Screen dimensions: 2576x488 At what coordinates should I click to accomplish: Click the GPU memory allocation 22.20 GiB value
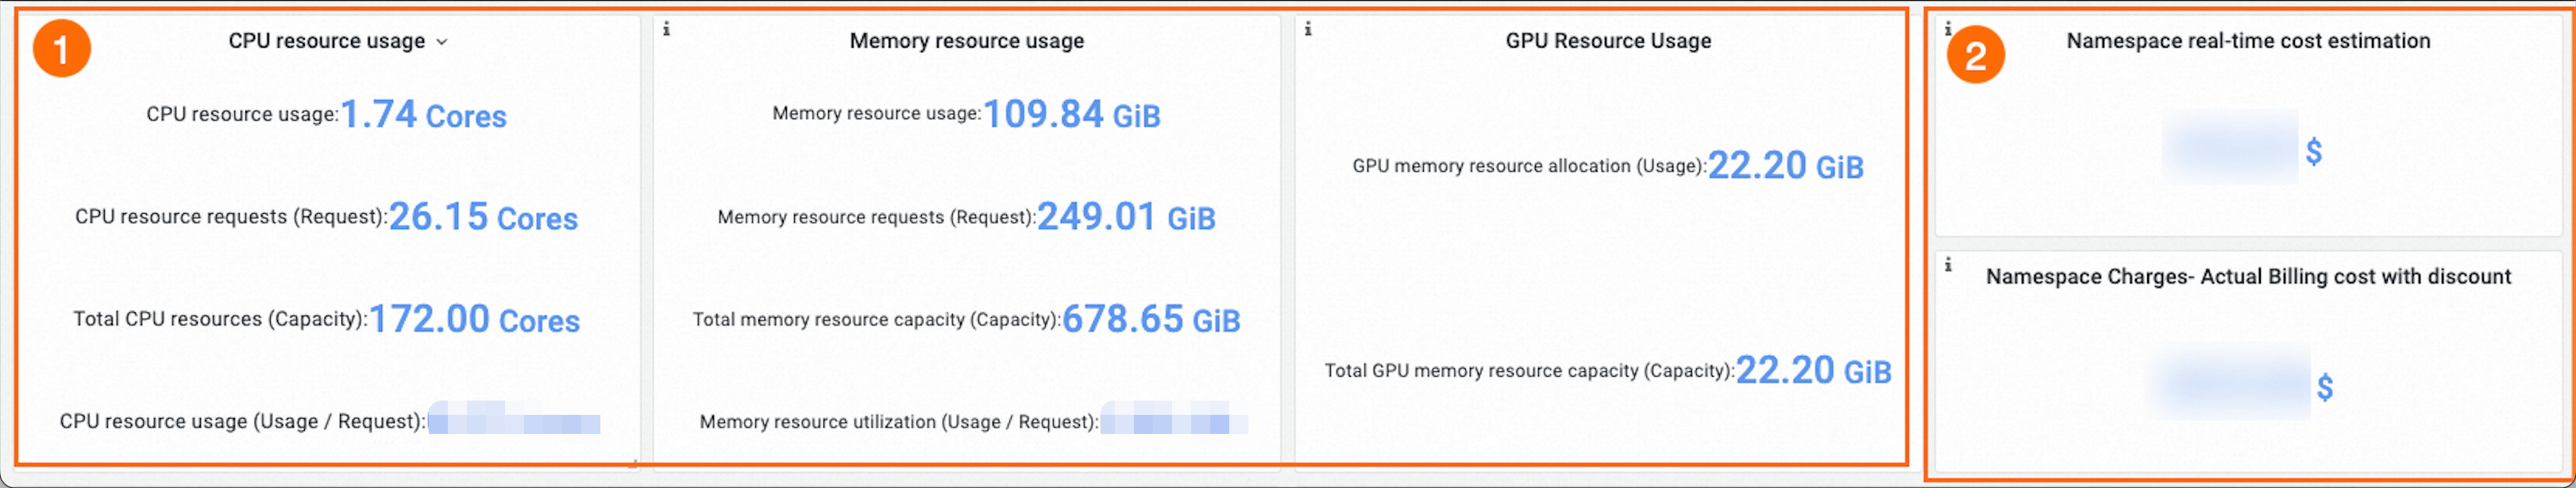tap(1786, 166)
